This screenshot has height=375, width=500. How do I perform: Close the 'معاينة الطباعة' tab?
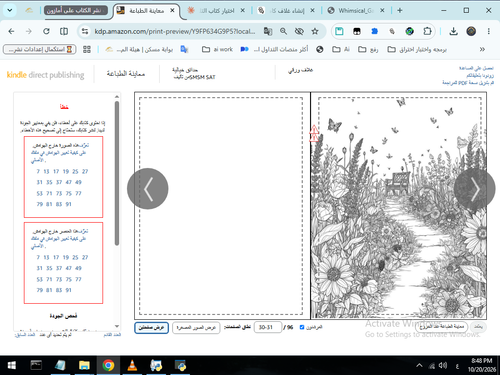coord(172,10)
